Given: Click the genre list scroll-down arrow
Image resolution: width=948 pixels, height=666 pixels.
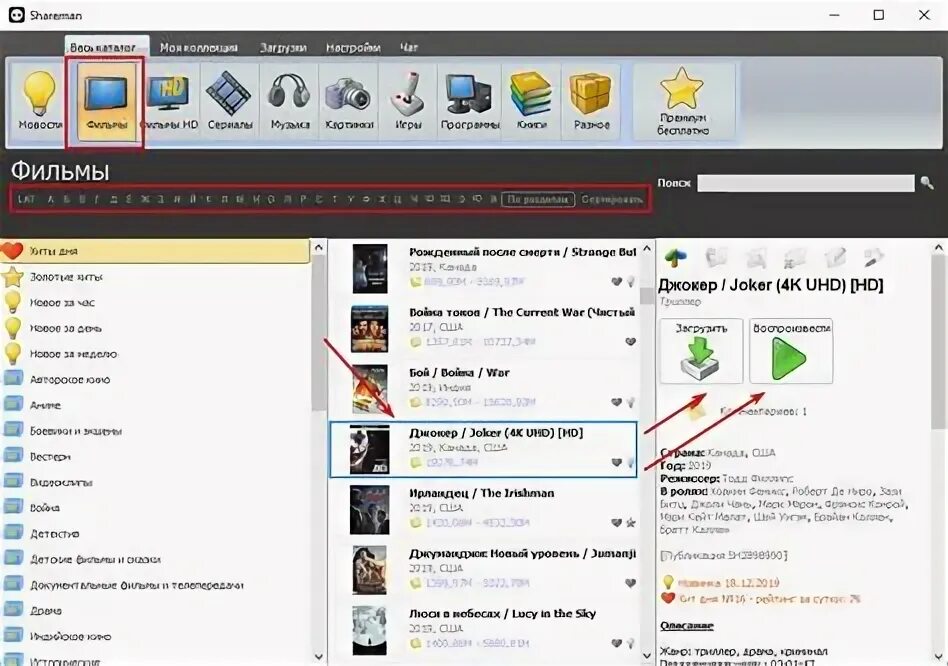Looking at the screenshot, I should coord(319,656).
